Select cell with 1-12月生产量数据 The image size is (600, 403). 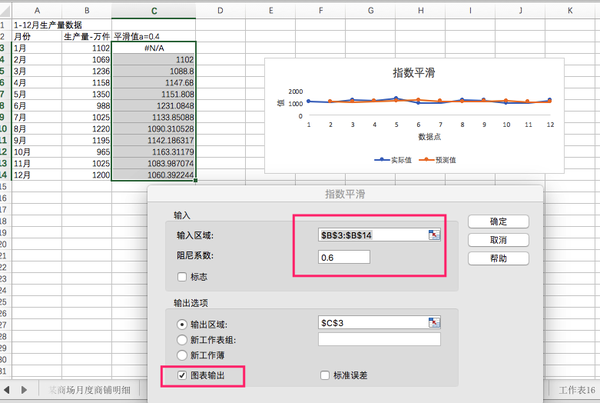[37, 25]
